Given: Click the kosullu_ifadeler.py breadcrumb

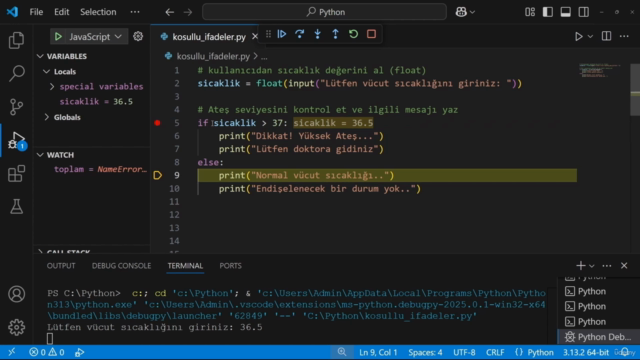Looking at the screenshot, I should click(213, 56).
